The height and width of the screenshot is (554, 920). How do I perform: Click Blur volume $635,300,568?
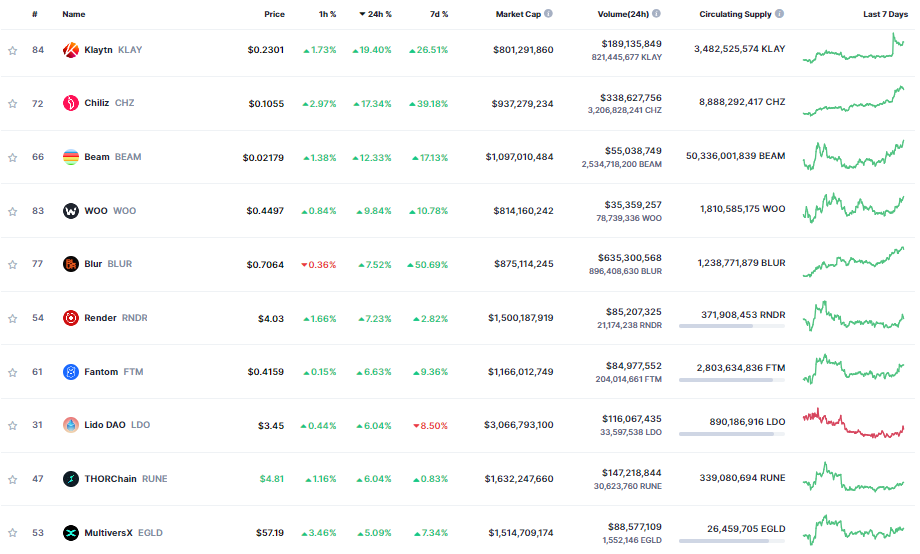coord(630,258)
